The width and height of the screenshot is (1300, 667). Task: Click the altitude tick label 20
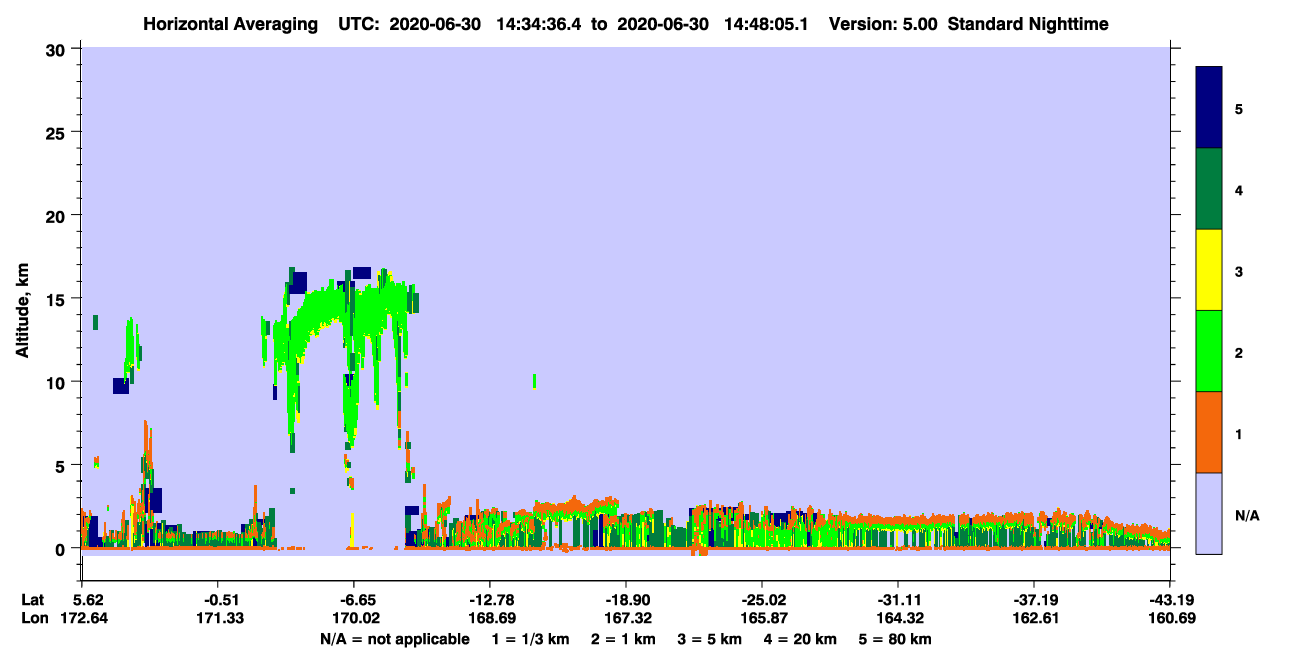[x=57, y=215]
